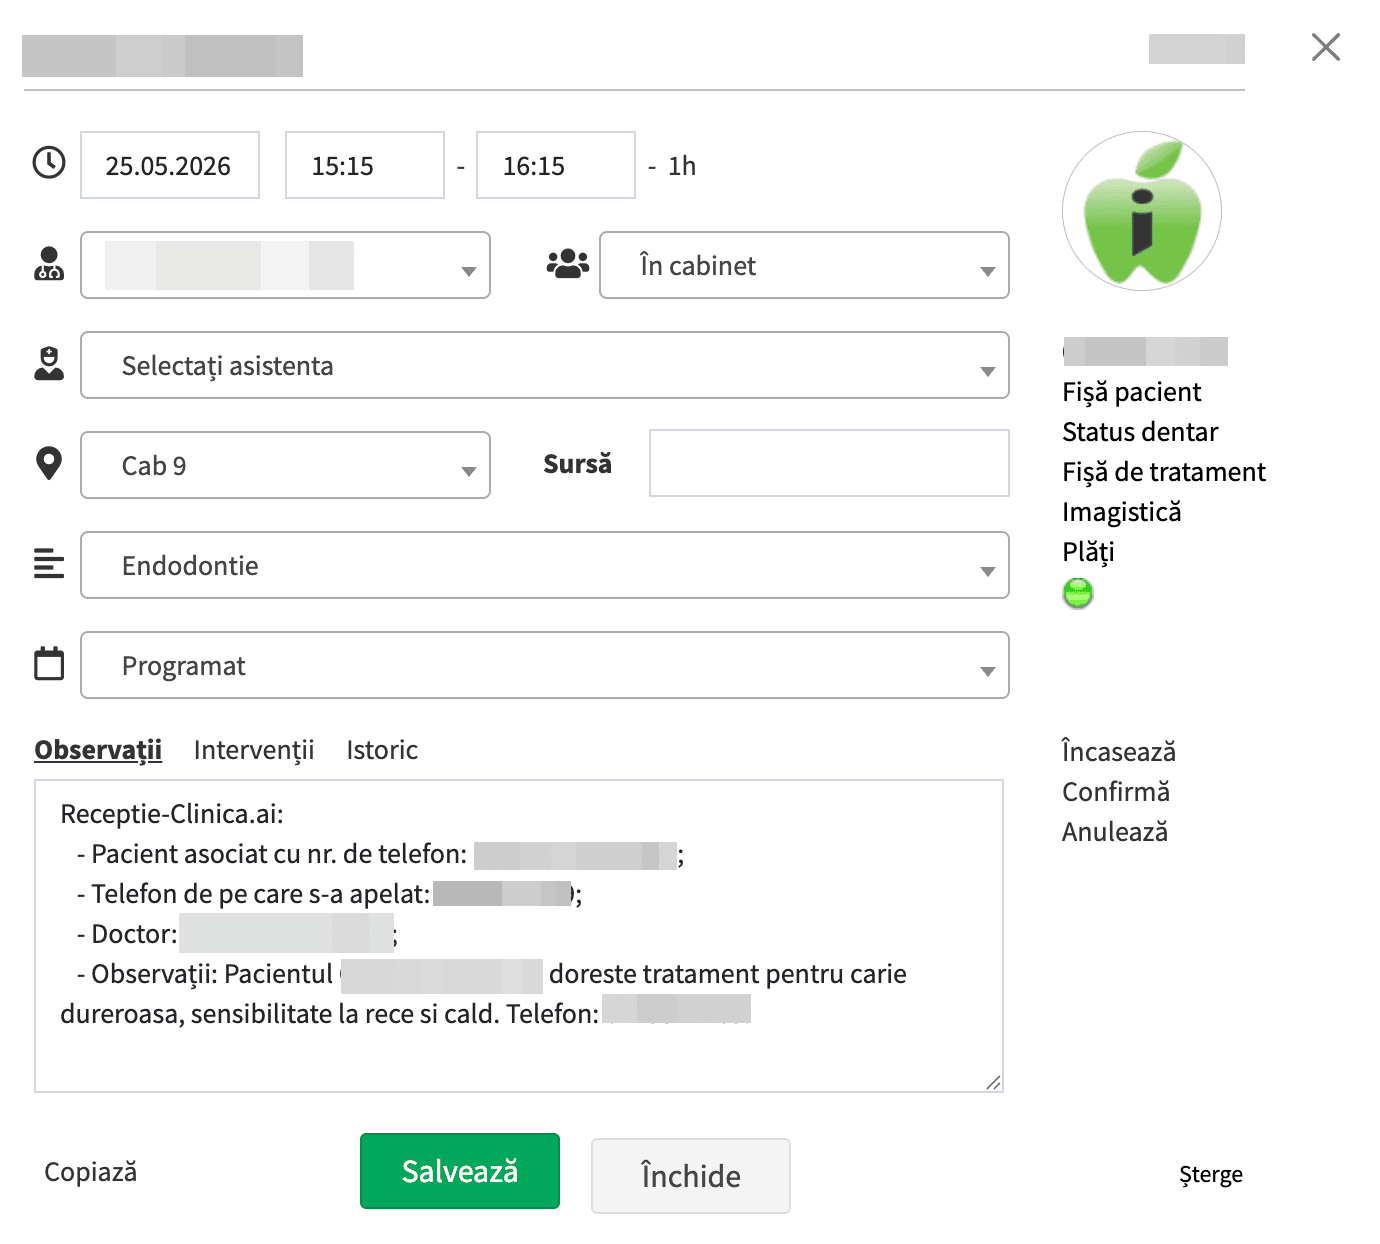Click the assistant icon next to Selectați asistenta
This screenshot has width=1380, height=1244.
(47, 364)
